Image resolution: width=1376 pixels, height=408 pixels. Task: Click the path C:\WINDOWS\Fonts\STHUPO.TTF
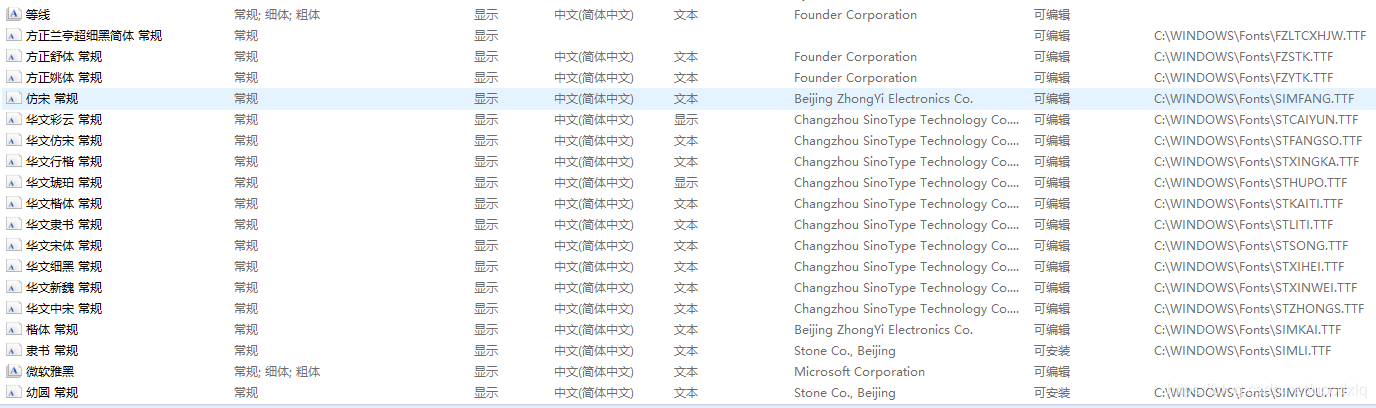point(1251,183)
